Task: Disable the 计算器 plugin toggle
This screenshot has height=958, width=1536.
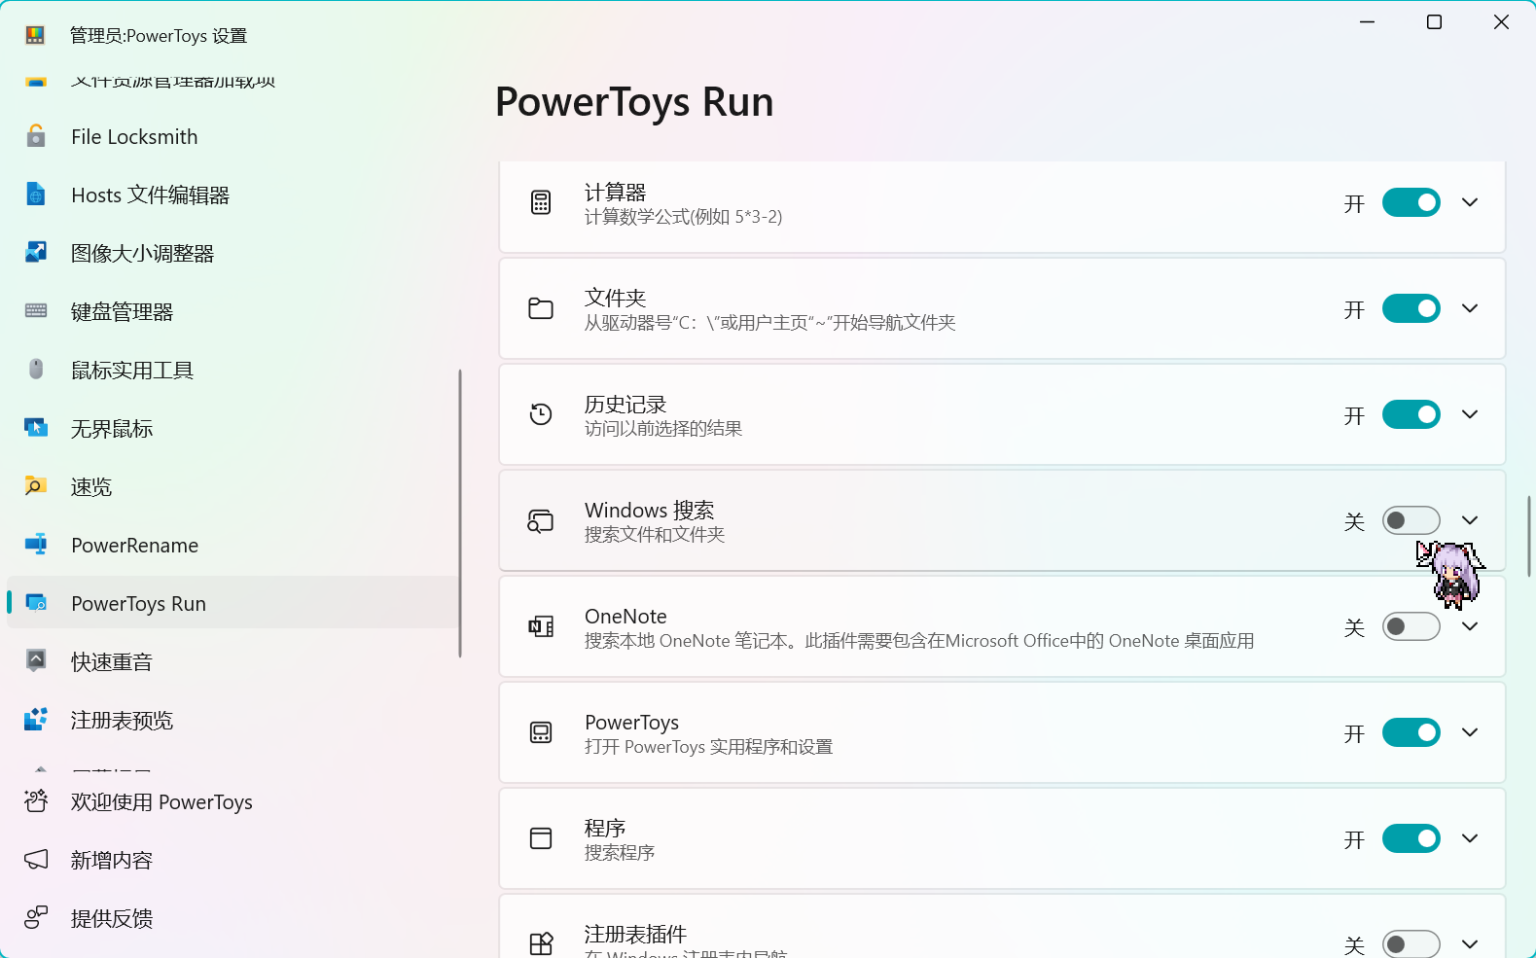Action: tap(1411, 202)
